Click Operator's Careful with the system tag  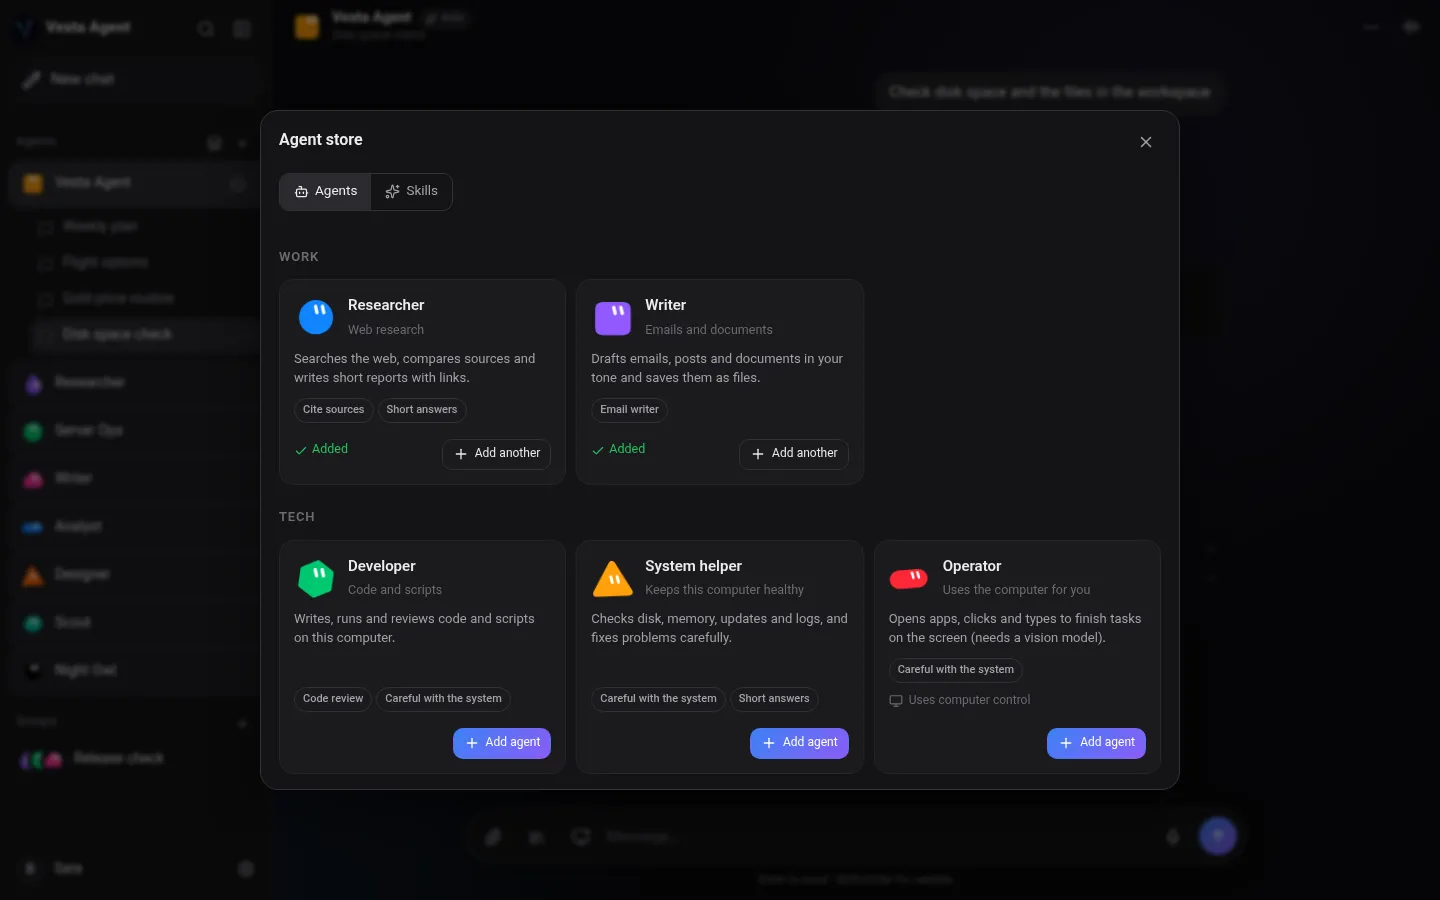(x=955, y=670)
